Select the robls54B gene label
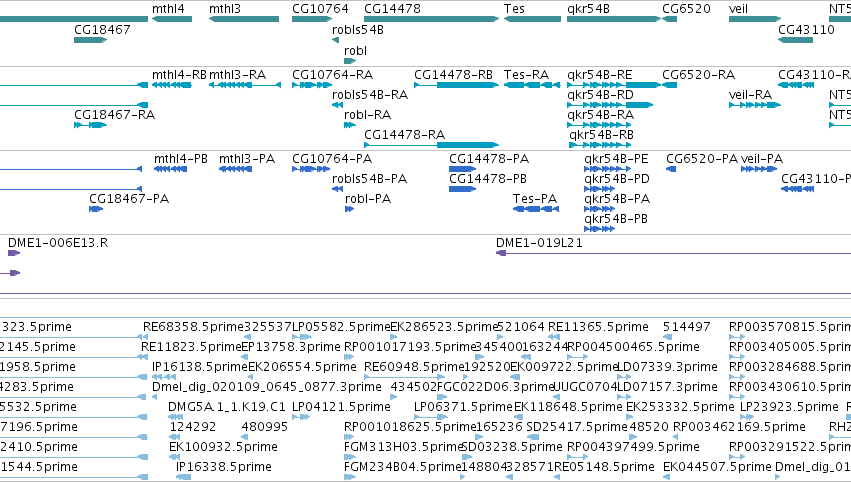851x482 pixels. (358, 29)
